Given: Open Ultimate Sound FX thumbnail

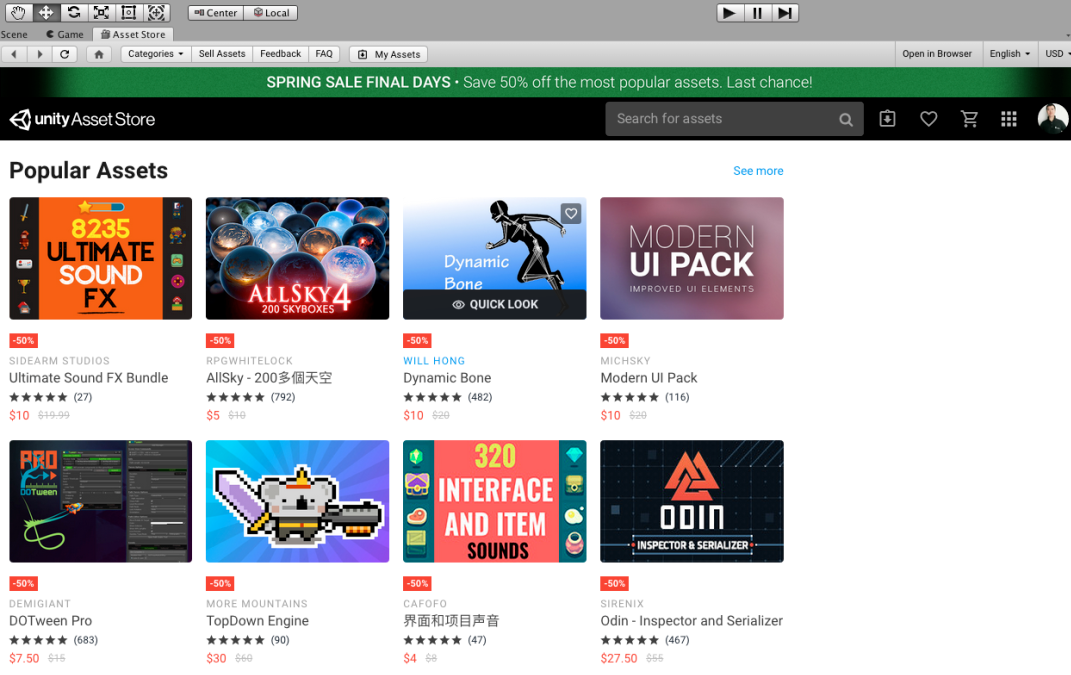Looking at the screenshot, I should click(x=100, y=258).
